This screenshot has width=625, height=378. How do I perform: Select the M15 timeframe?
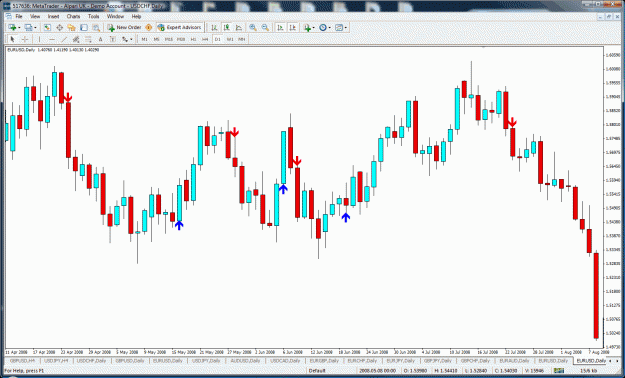point(169,39)
